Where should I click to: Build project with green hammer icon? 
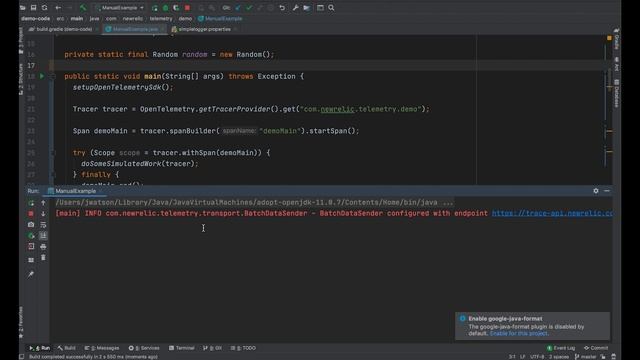click(83, 8)
